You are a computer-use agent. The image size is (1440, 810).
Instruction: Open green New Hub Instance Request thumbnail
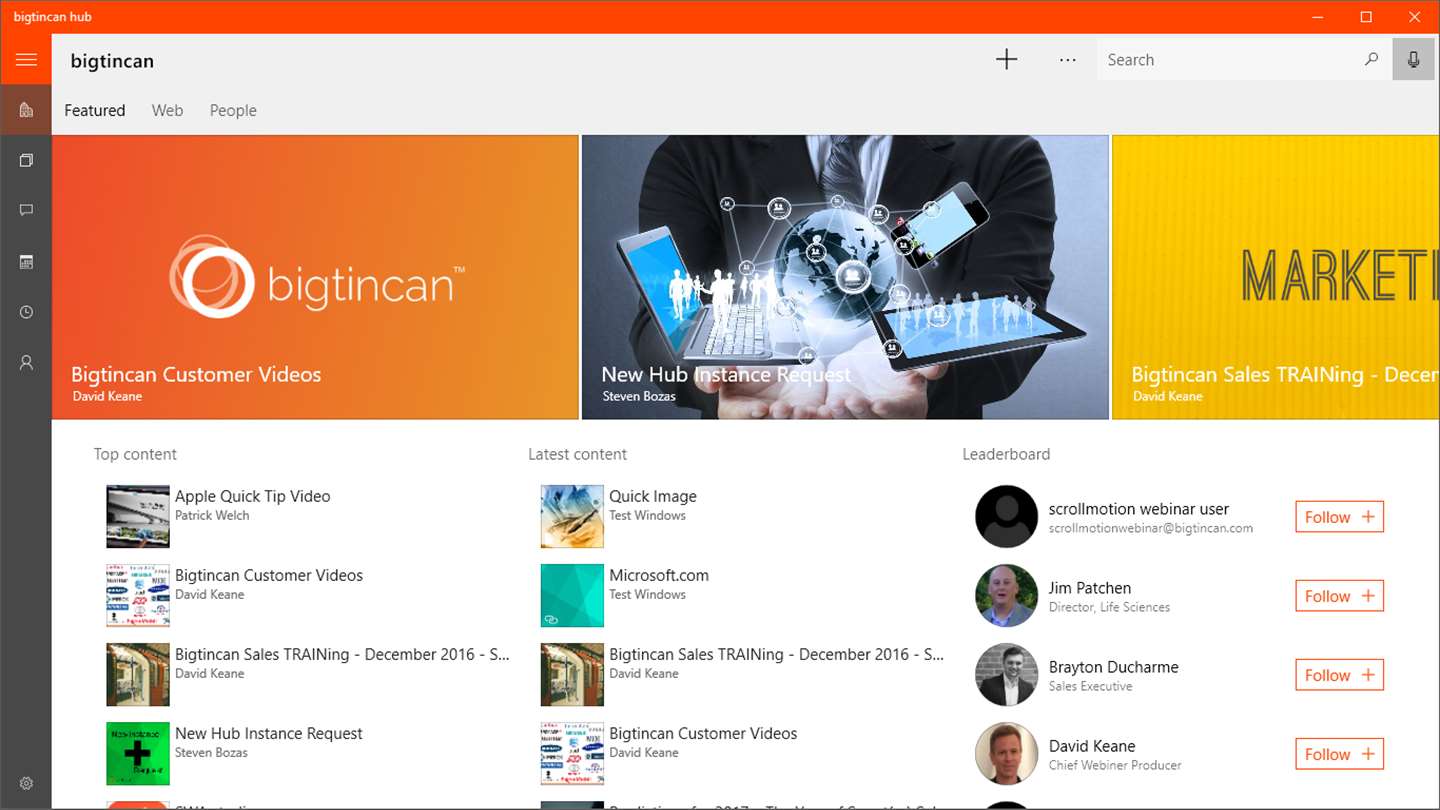click(138, 754)
